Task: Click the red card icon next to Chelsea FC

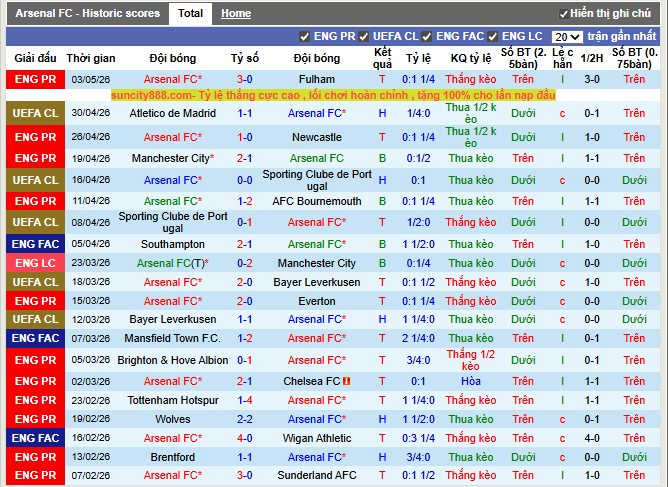Action: 346,381
